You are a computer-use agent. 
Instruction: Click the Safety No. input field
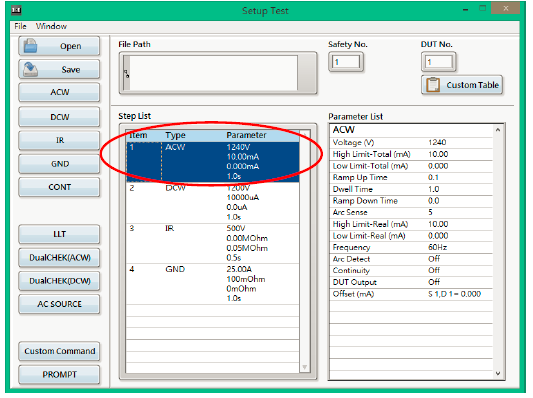coord(346,62)
